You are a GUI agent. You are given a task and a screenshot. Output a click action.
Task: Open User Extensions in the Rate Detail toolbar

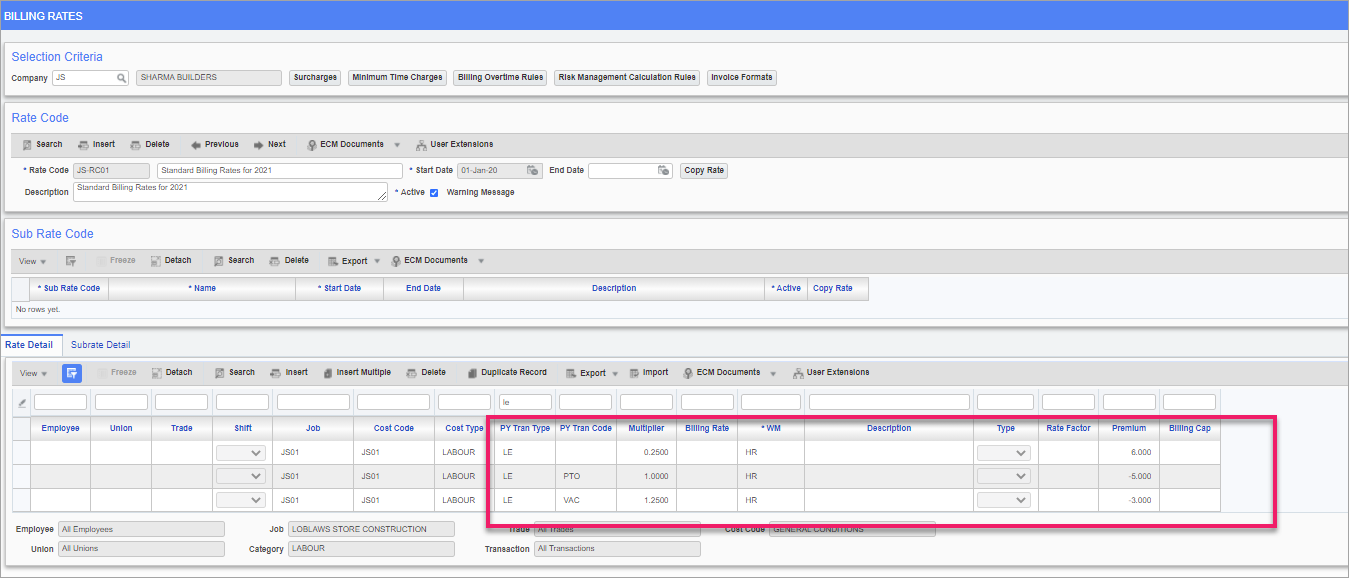click(x=831, y=372)
